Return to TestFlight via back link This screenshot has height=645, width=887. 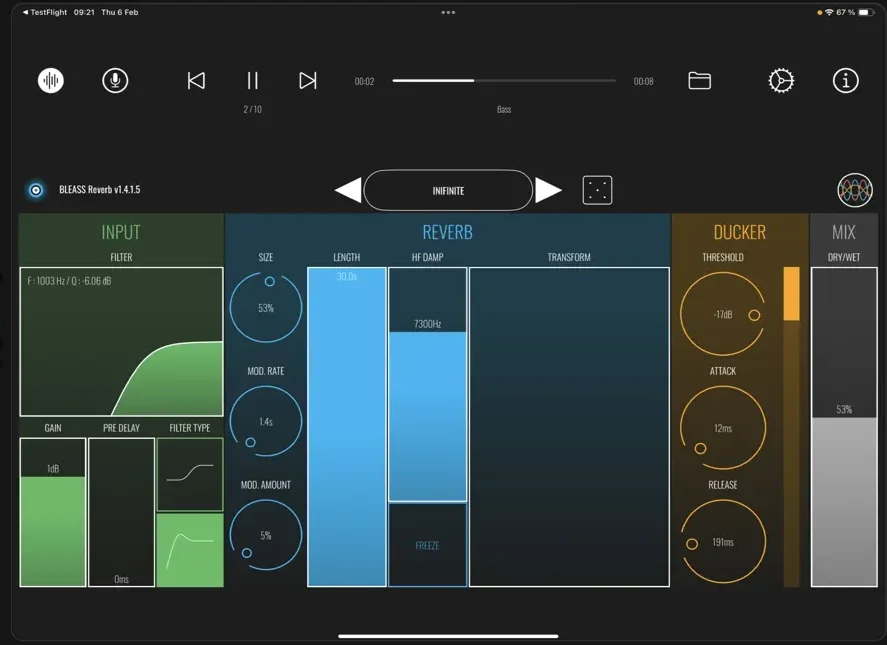tap(45, 12)
